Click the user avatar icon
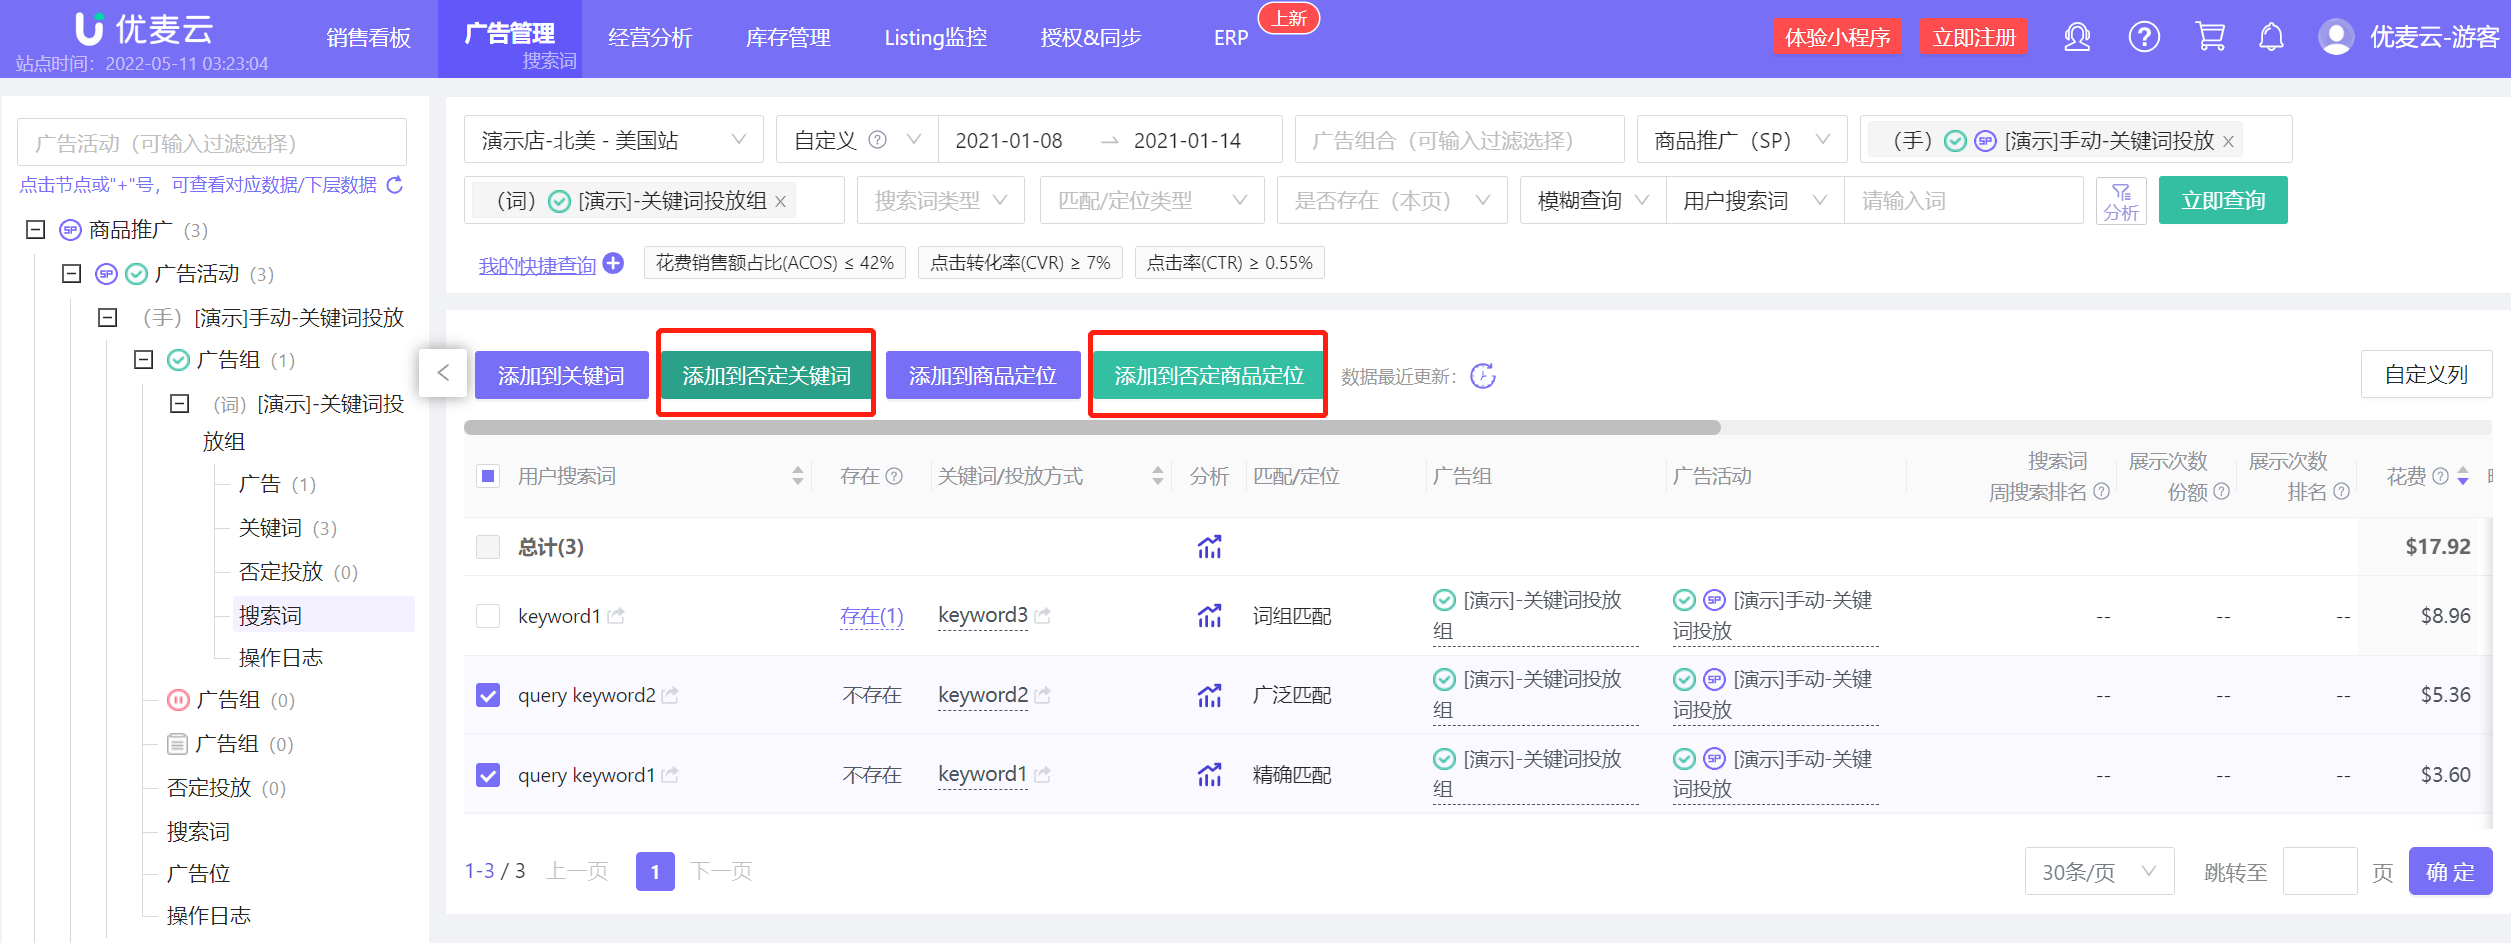This screenshot has height=943, width=2511. [2336, 38]
